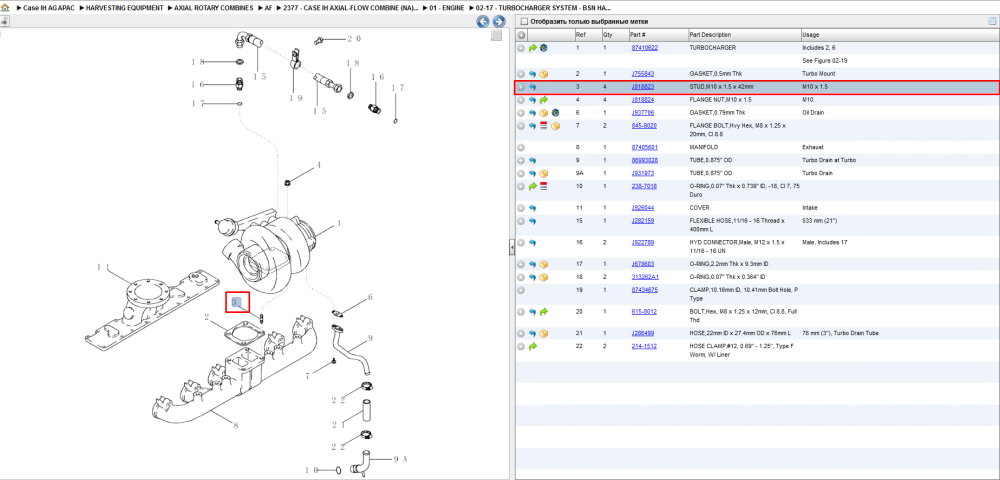Go to the home page icon

click(5, 8)
